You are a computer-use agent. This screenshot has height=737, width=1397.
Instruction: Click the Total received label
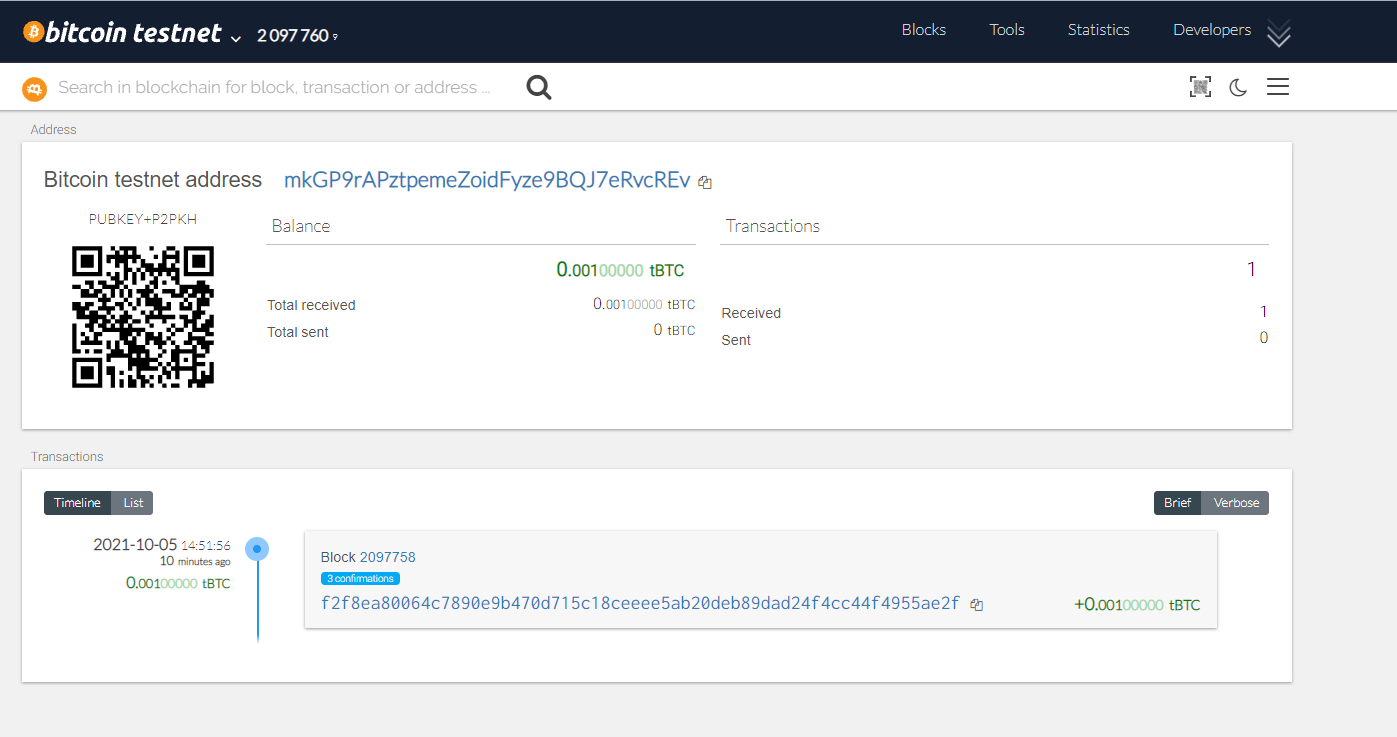point(311,305)
